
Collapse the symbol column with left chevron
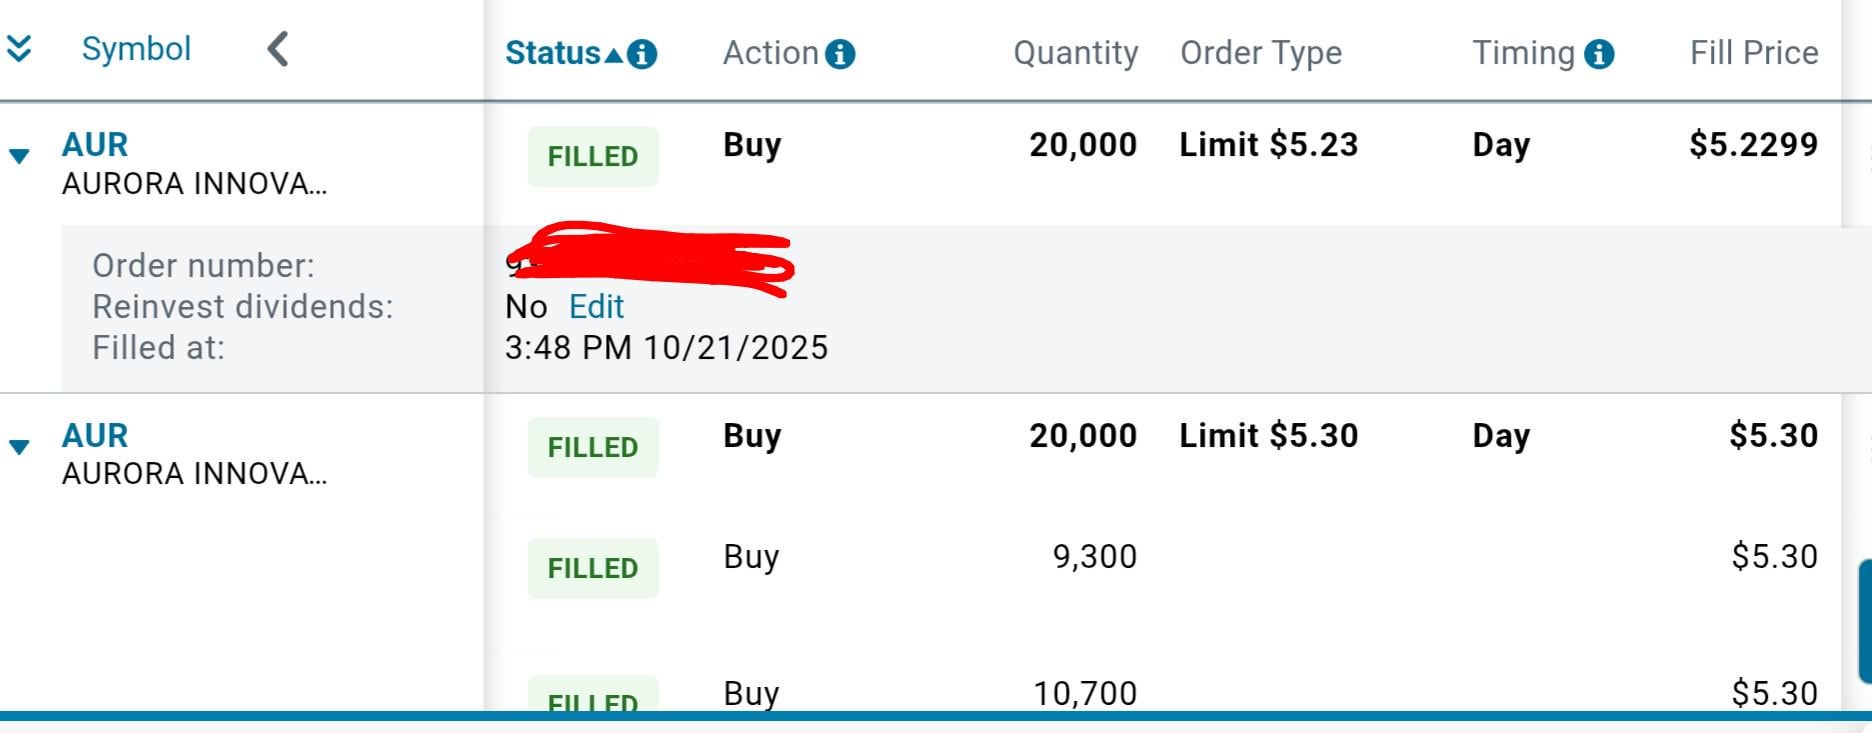[278, 48]
